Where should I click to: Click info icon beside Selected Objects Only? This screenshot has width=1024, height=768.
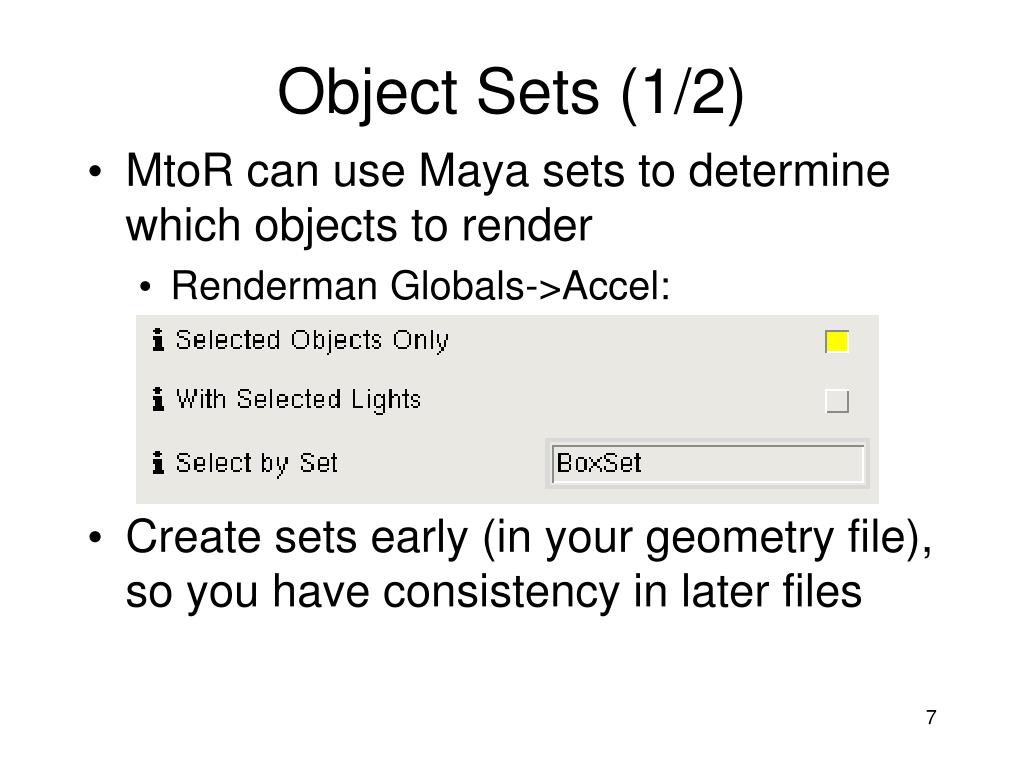pyautogui.click(x=157, y=340)
